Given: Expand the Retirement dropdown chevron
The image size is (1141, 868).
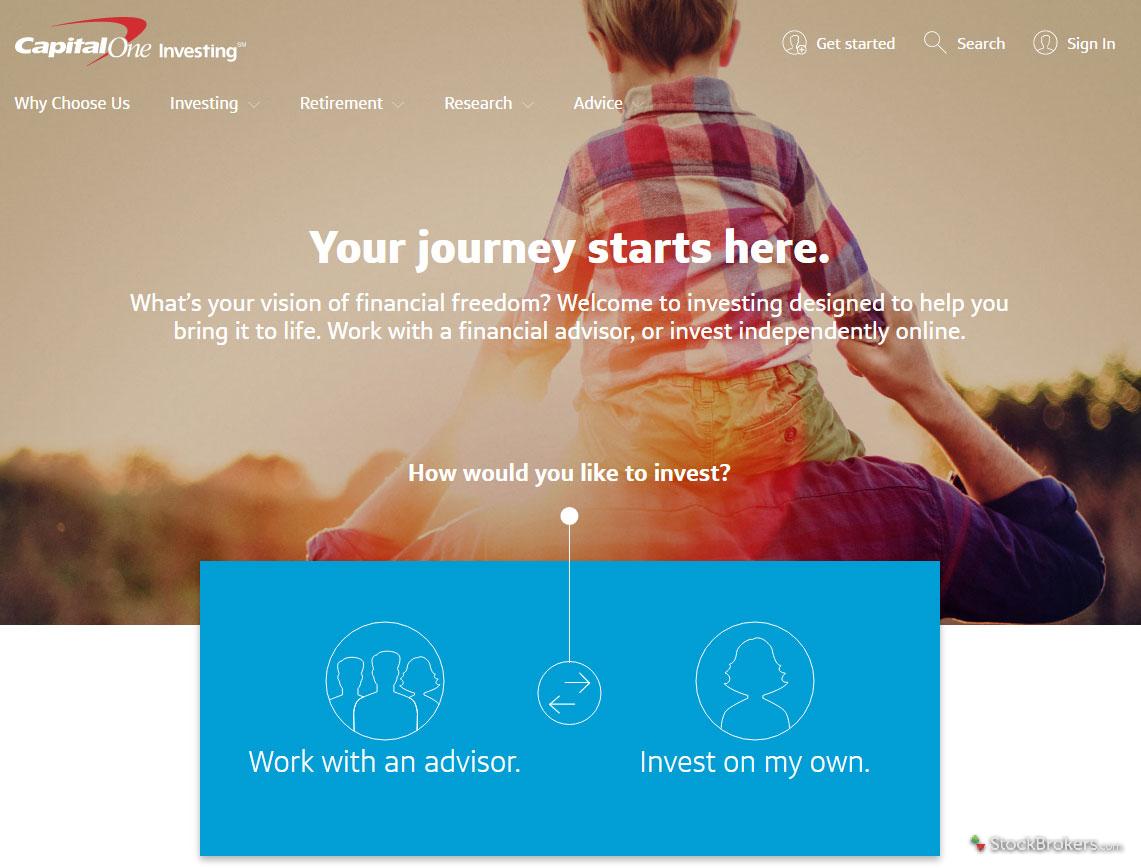Looking at the screenshot, I should point(398,105).
